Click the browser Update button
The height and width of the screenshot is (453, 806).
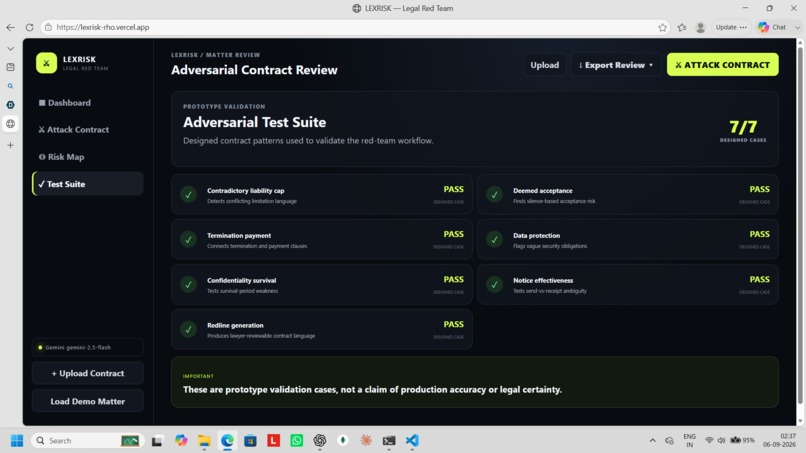click(x=731, y=27)
